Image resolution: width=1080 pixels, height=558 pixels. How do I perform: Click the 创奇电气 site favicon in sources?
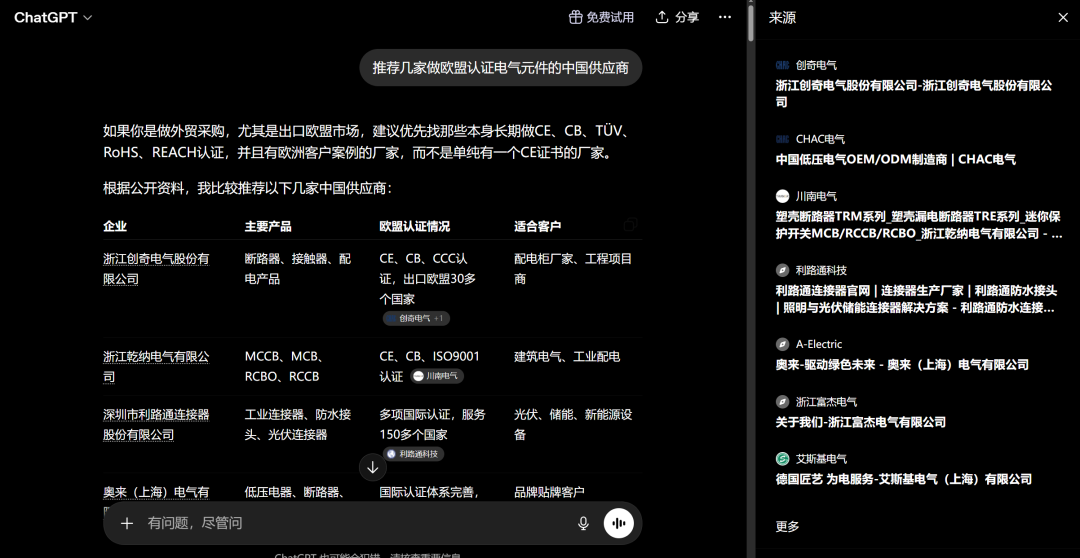point(782,65)
